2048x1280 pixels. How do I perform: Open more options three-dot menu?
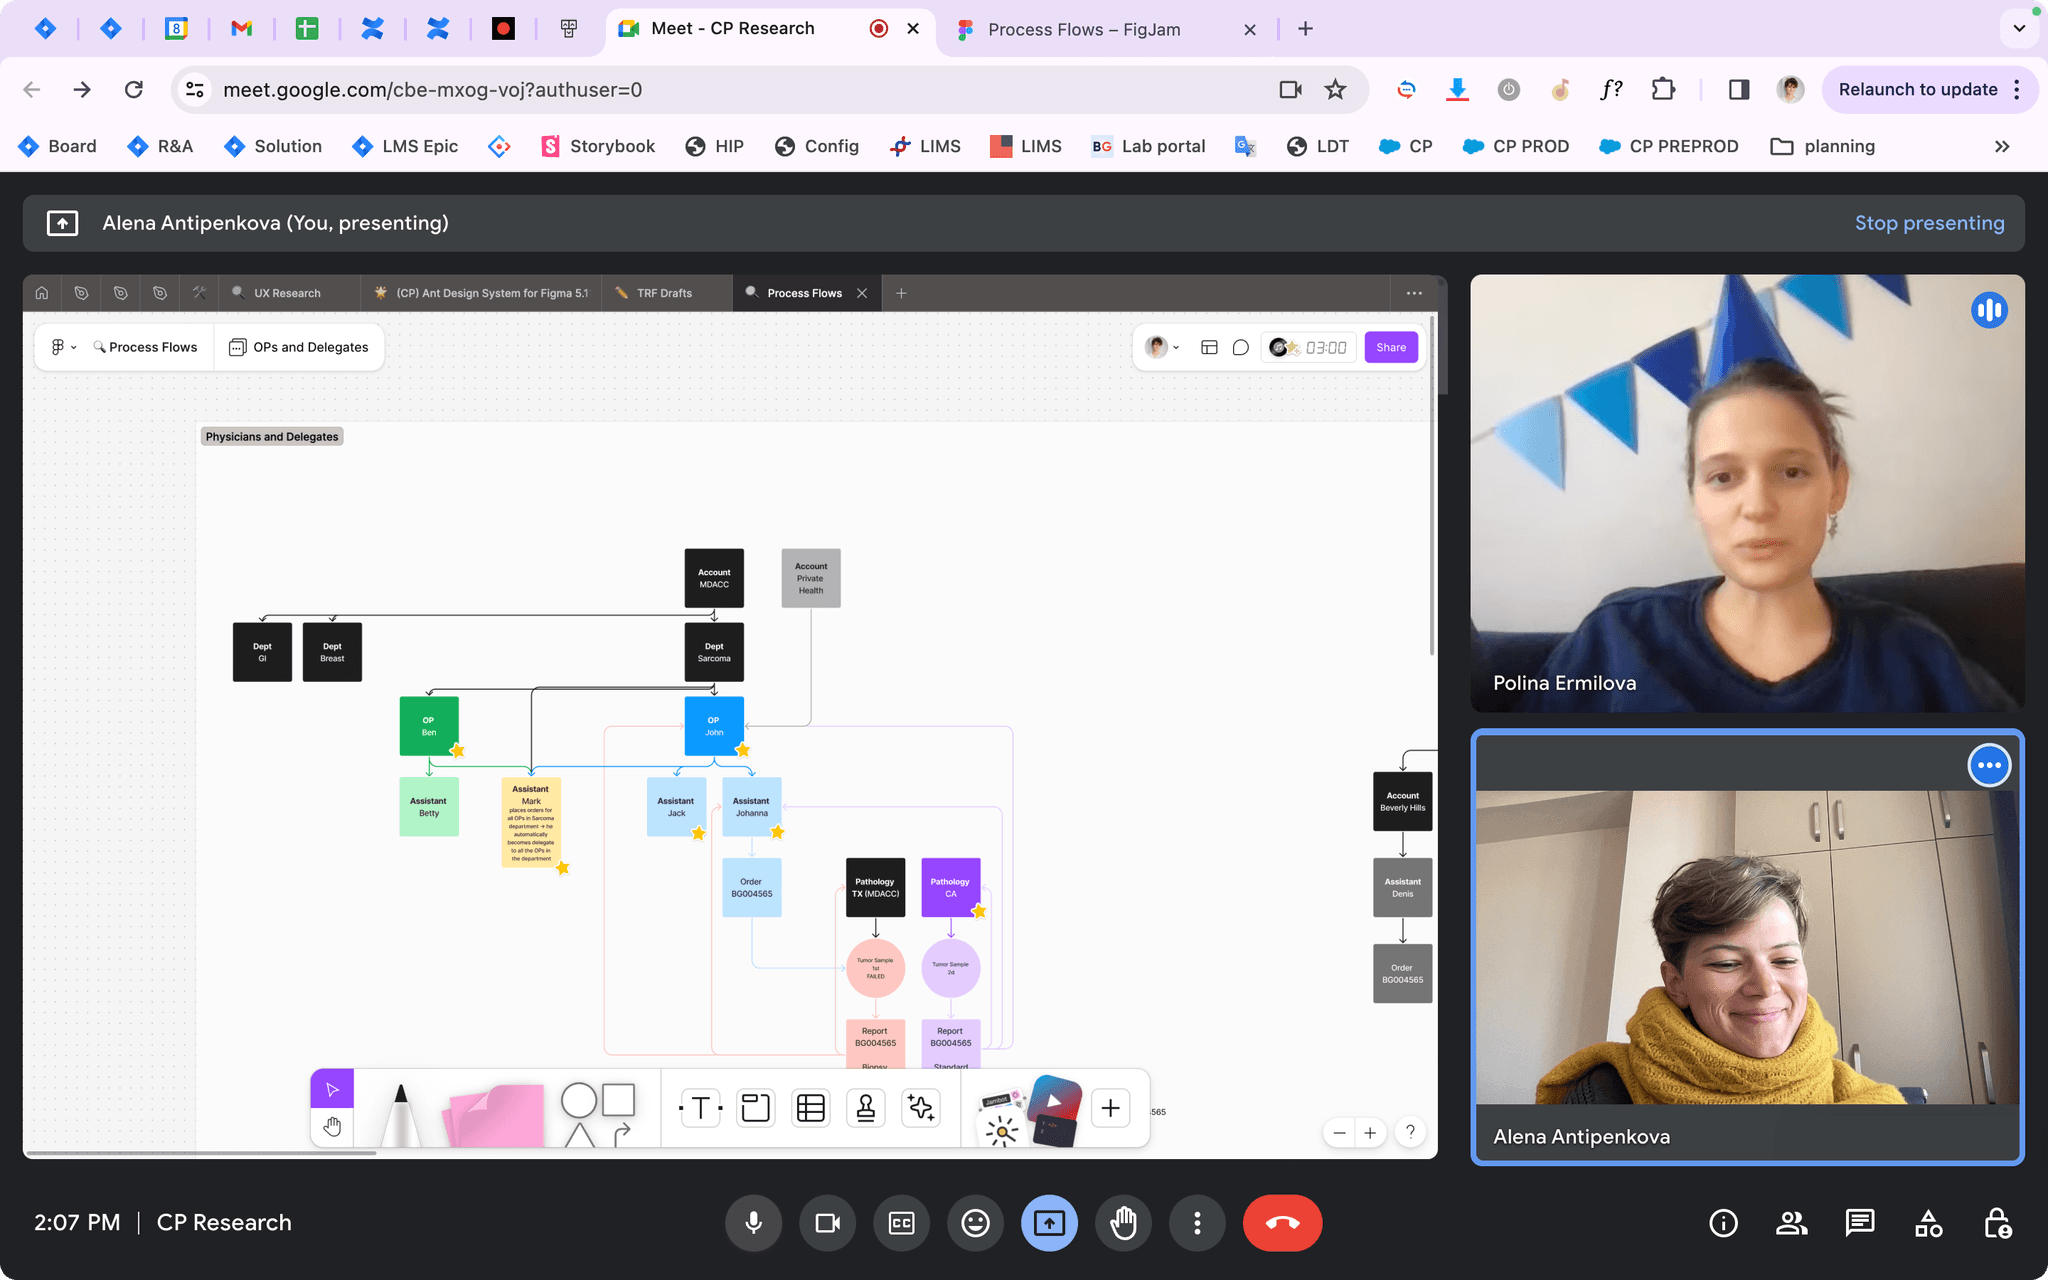click(1197, 1222)
